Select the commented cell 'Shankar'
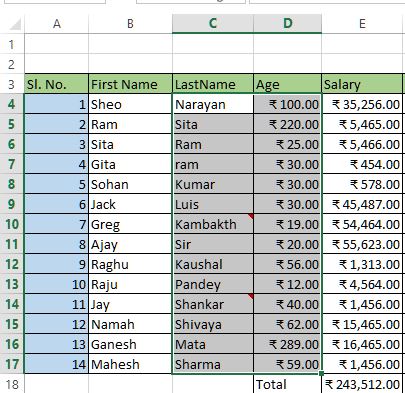Image resolution: width=405 pixels, height=393 pixels. (213, 304)
